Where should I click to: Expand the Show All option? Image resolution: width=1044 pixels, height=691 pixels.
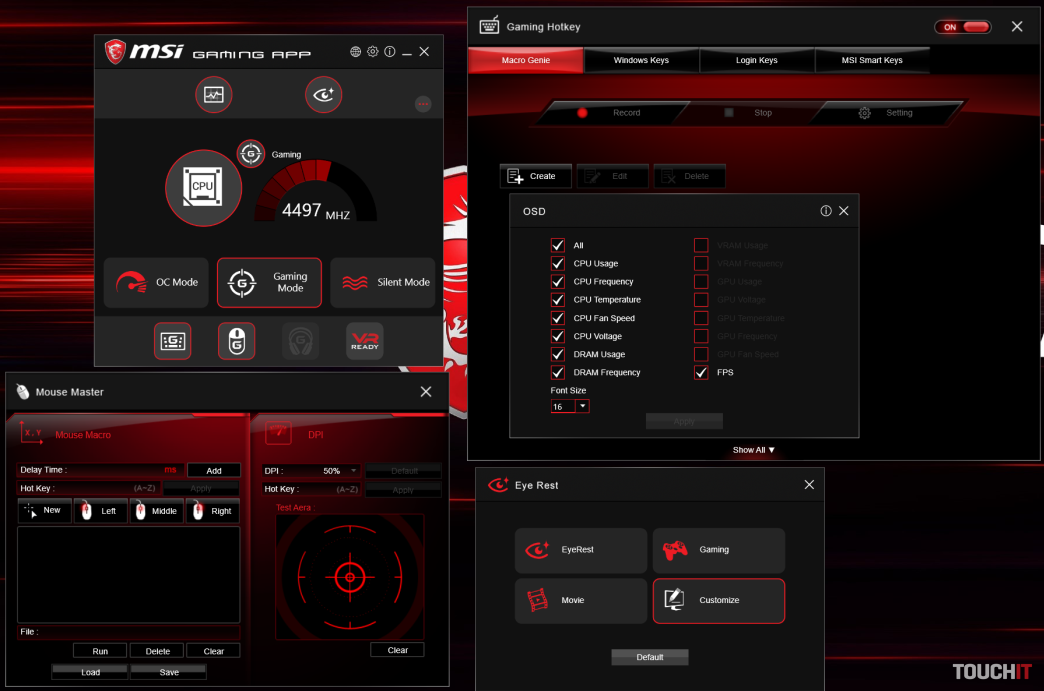pyautogui.click(x=753, y=450)
